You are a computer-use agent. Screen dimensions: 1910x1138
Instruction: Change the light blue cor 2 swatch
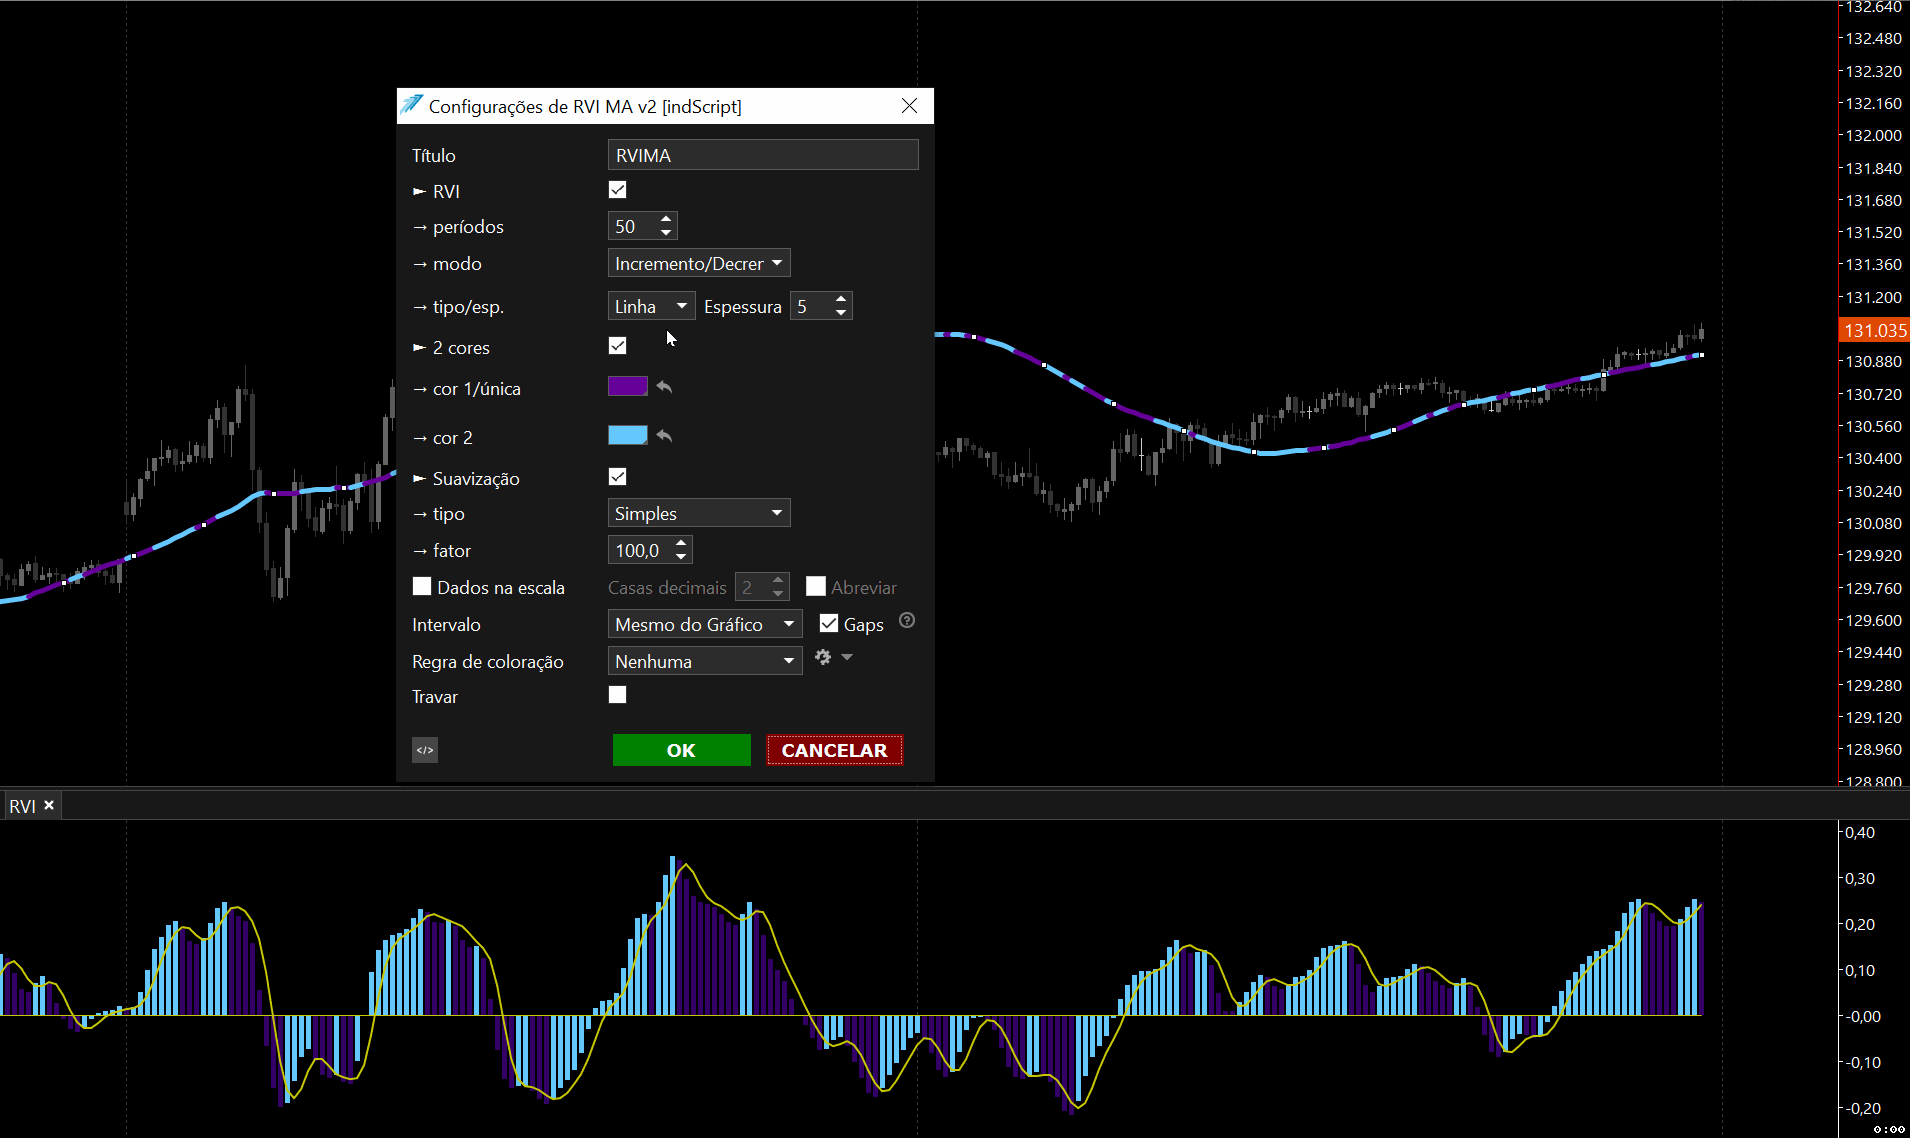628,436
